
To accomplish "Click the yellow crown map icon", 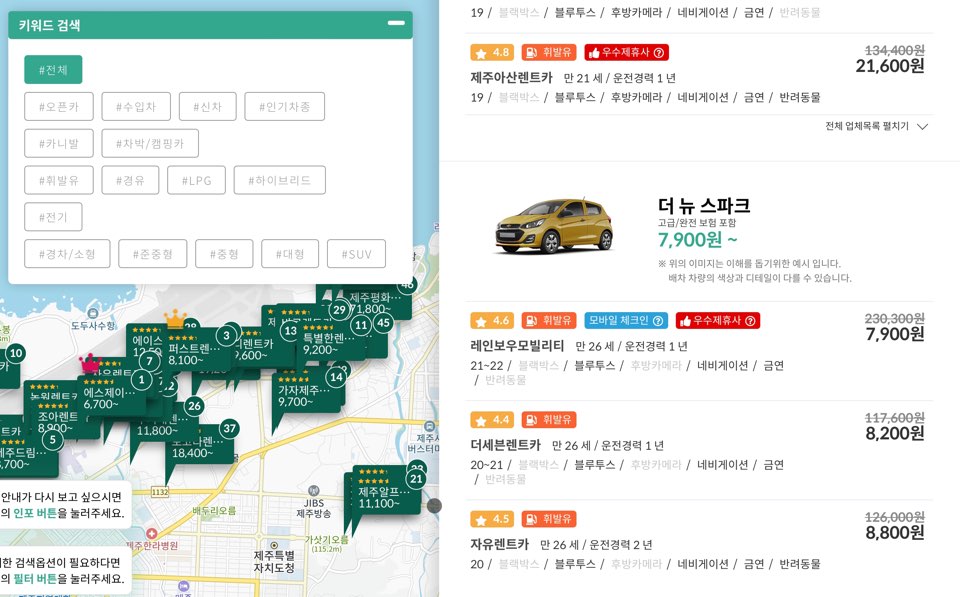I will 175,318.
